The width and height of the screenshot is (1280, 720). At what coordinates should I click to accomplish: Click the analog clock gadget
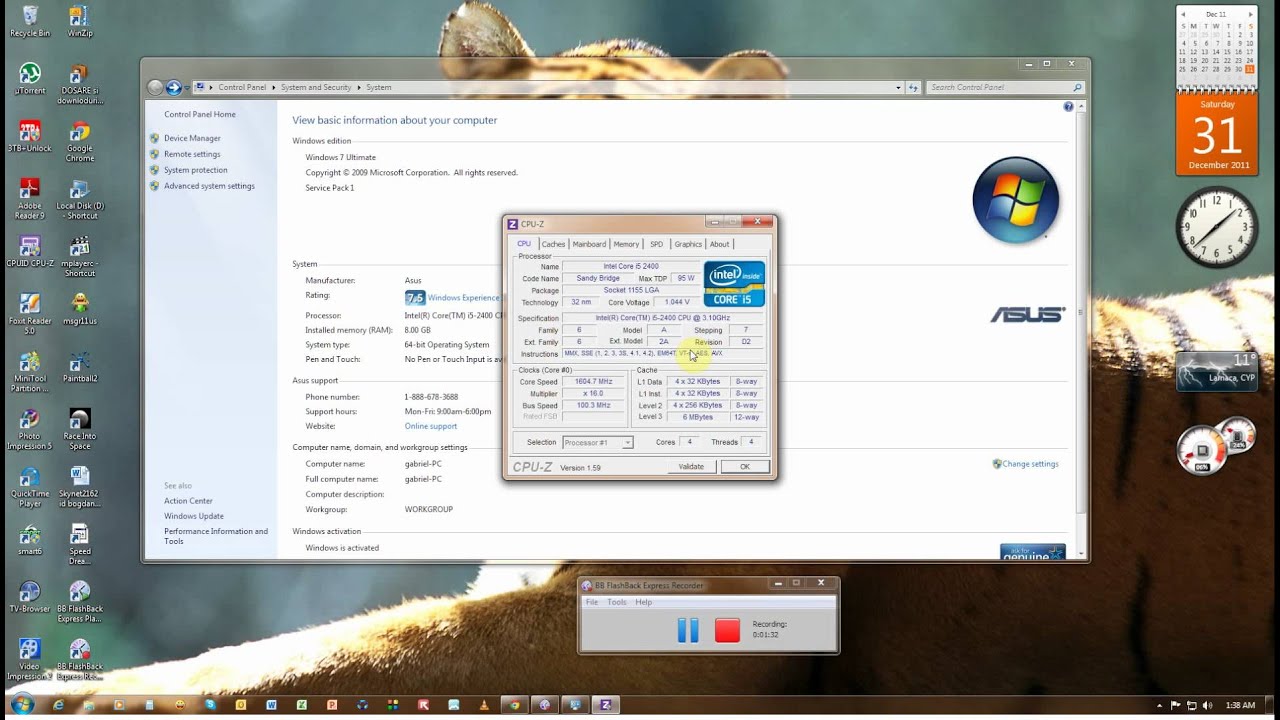coord(1217,227)
